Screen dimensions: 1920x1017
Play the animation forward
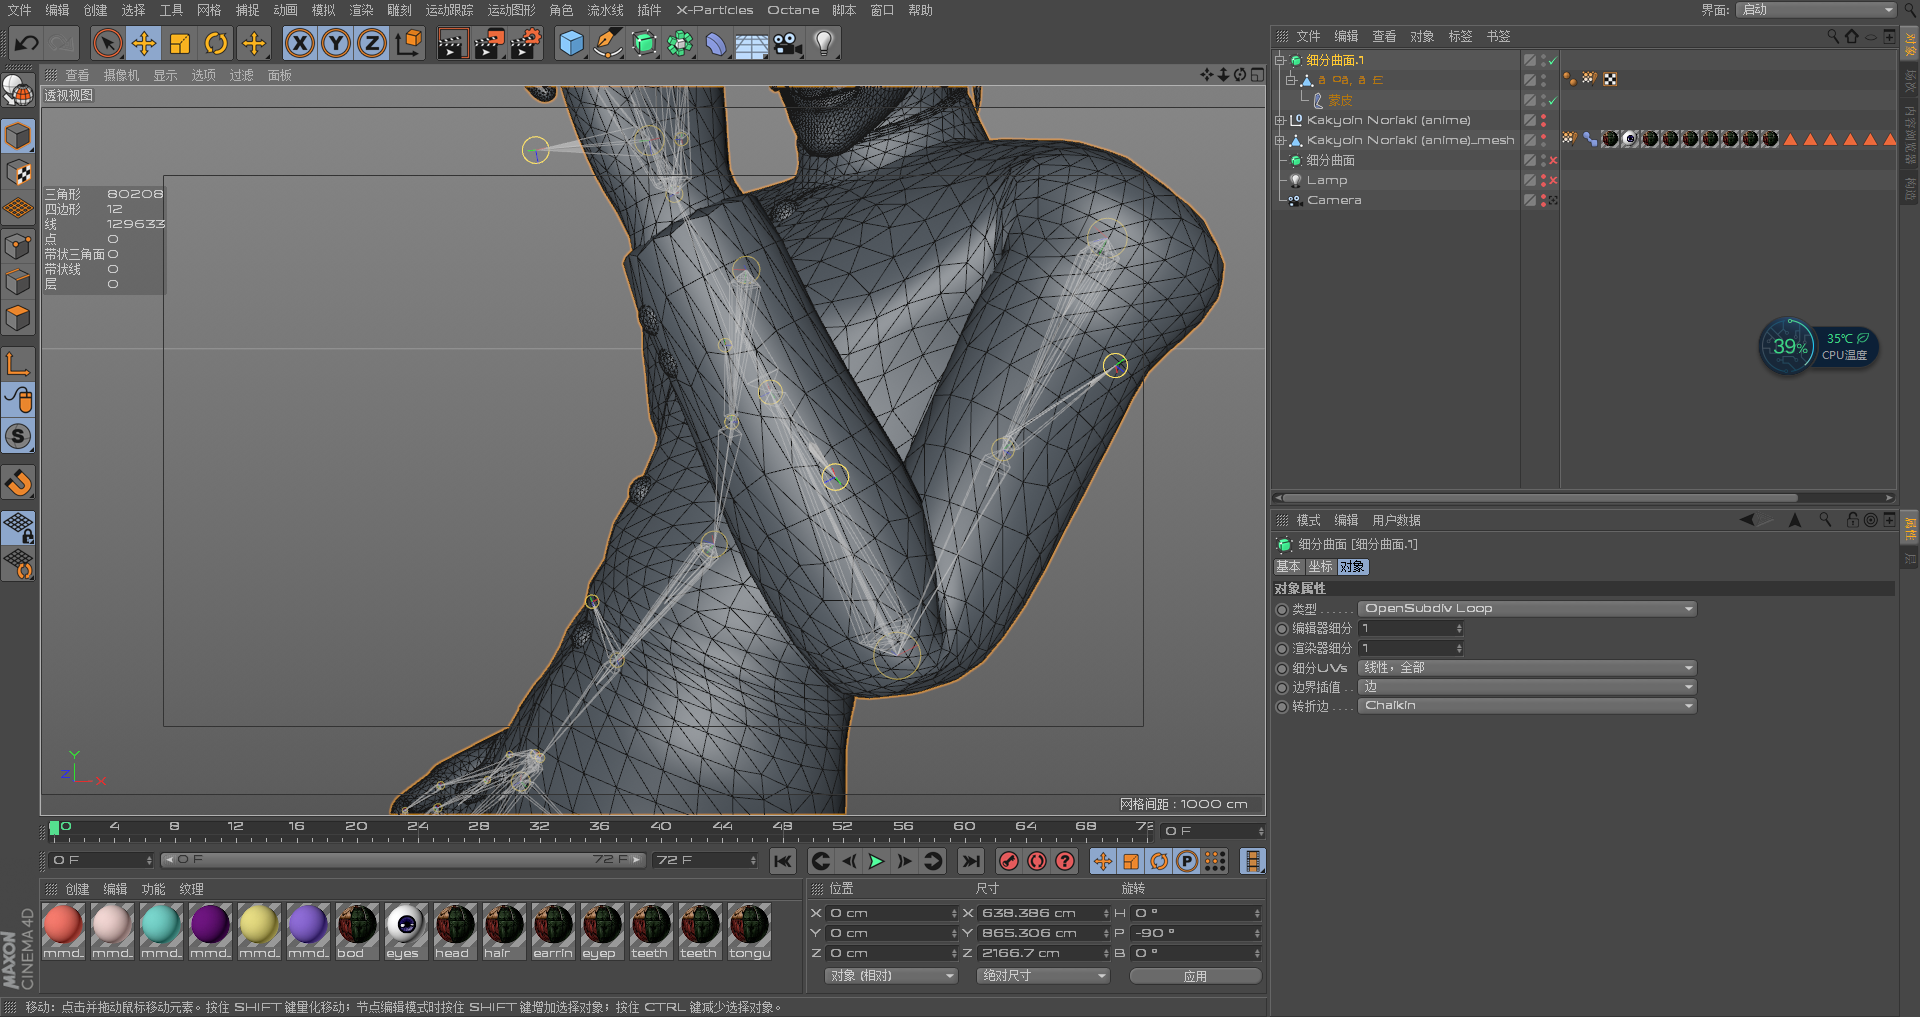[x=876, y=861]
